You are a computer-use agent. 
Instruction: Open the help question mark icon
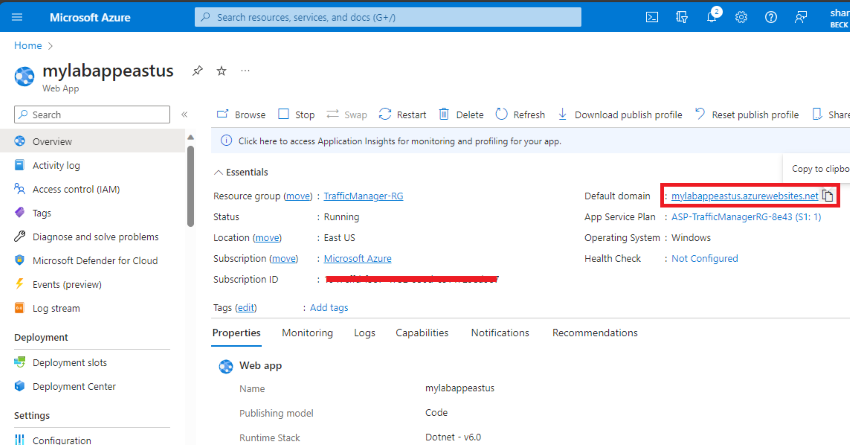click(770, 17)
